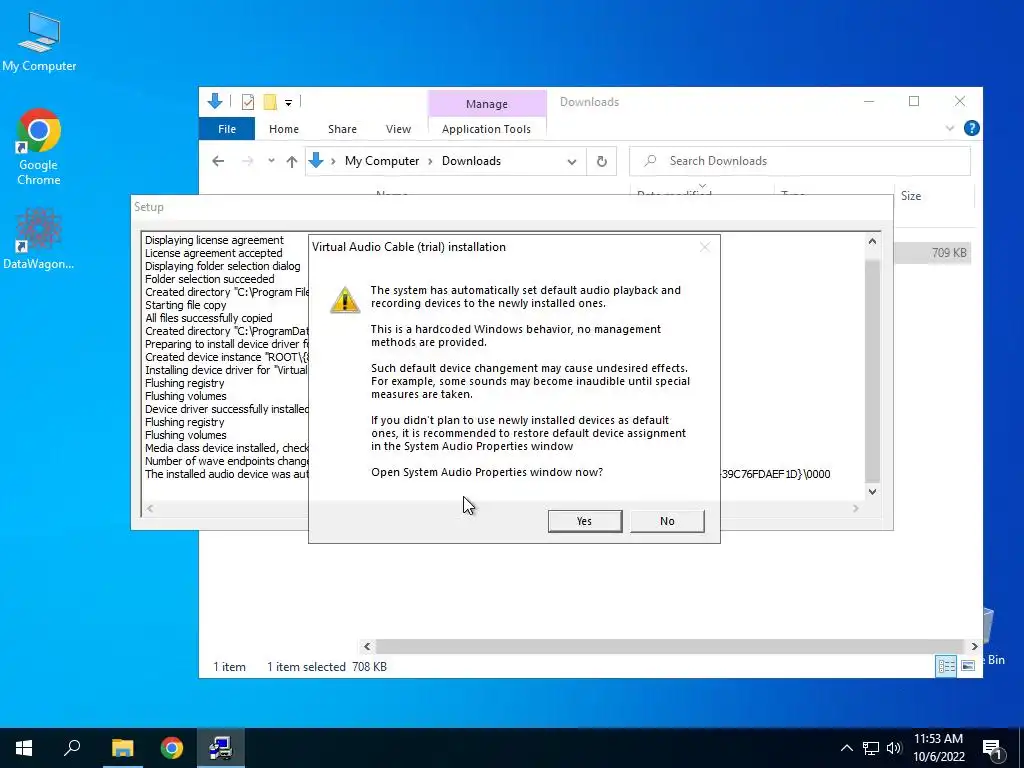This screenshot has width=1024, height=768.
Task: Click Downloads in the address breadcrumb
Action: [471, 161]
